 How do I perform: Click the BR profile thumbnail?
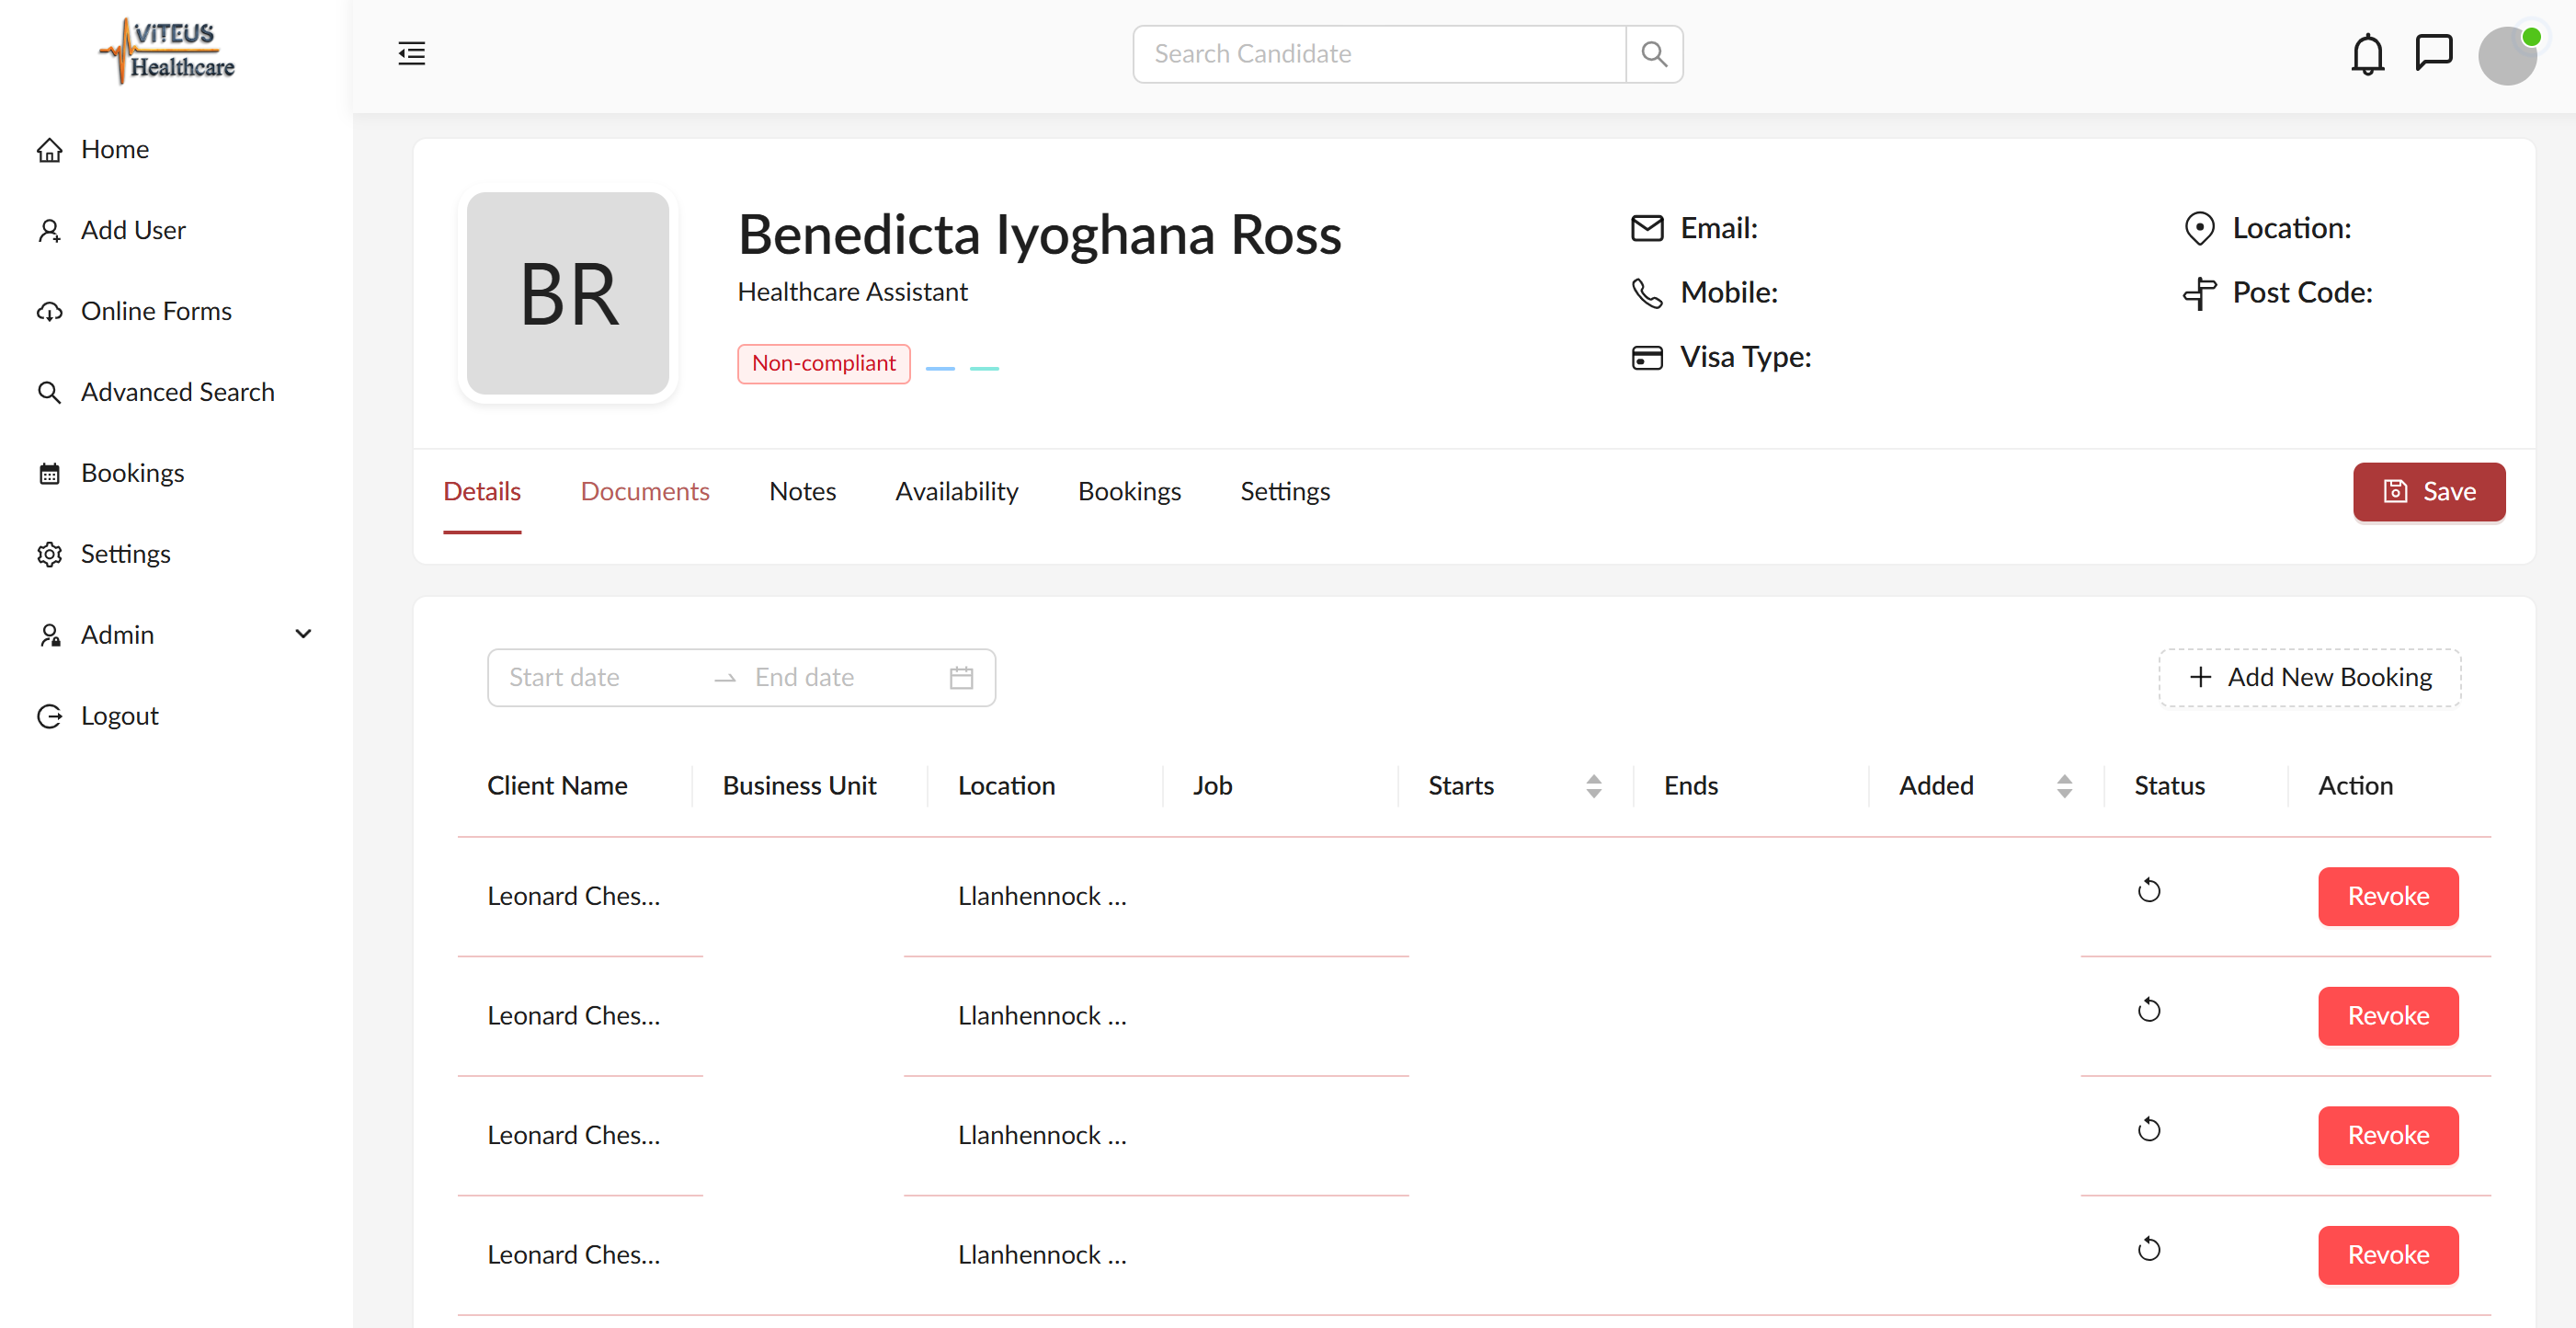click(568, 294)
